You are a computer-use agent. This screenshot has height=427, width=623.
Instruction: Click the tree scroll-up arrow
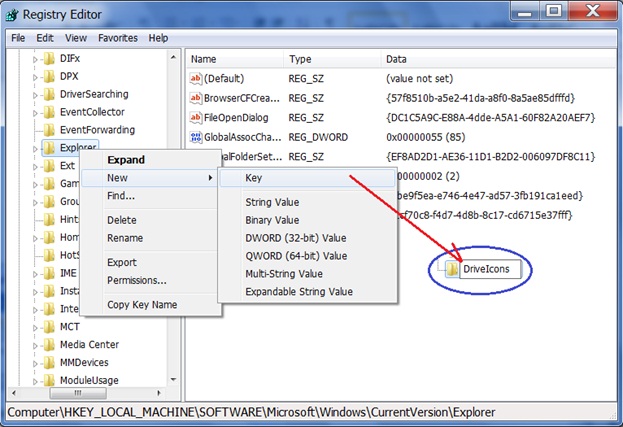coord(174,58)
